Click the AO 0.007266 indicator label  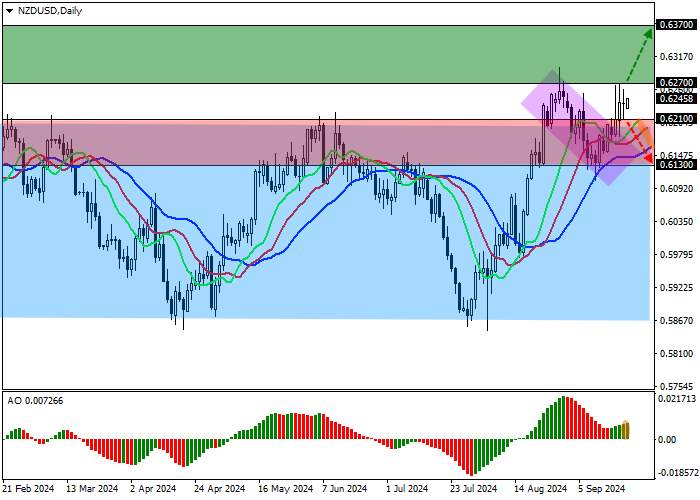click(35, 400)
